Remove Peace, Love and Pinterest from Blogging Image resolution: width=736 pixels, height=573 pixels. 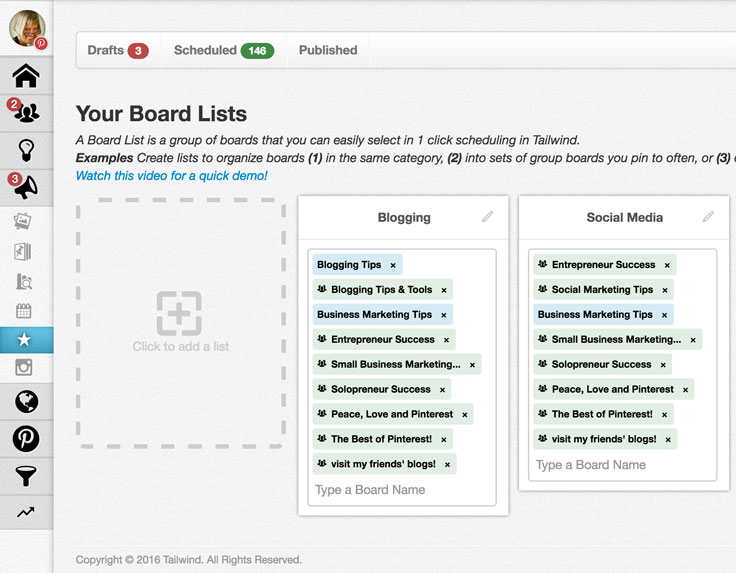[465, 414]
